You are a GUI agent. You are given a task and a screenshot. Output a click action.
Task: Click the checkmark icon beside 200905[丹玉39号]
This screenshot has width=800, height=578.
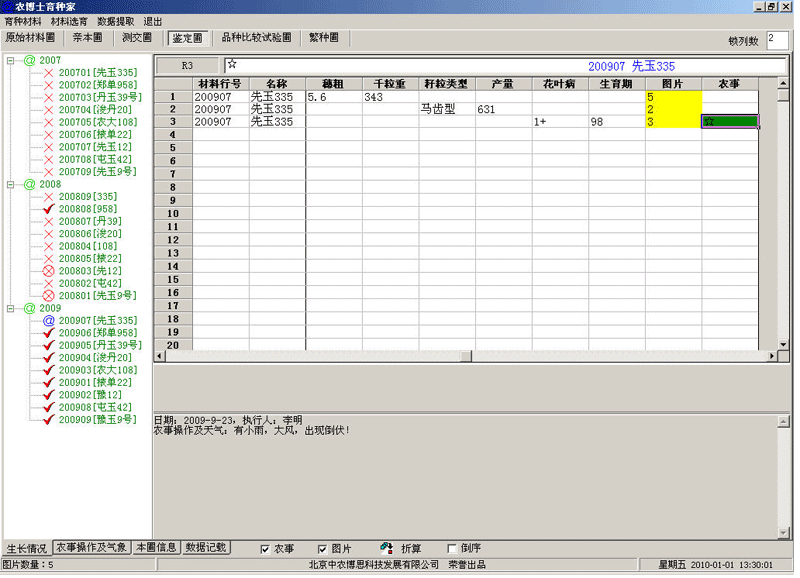[x=48, y=345]
